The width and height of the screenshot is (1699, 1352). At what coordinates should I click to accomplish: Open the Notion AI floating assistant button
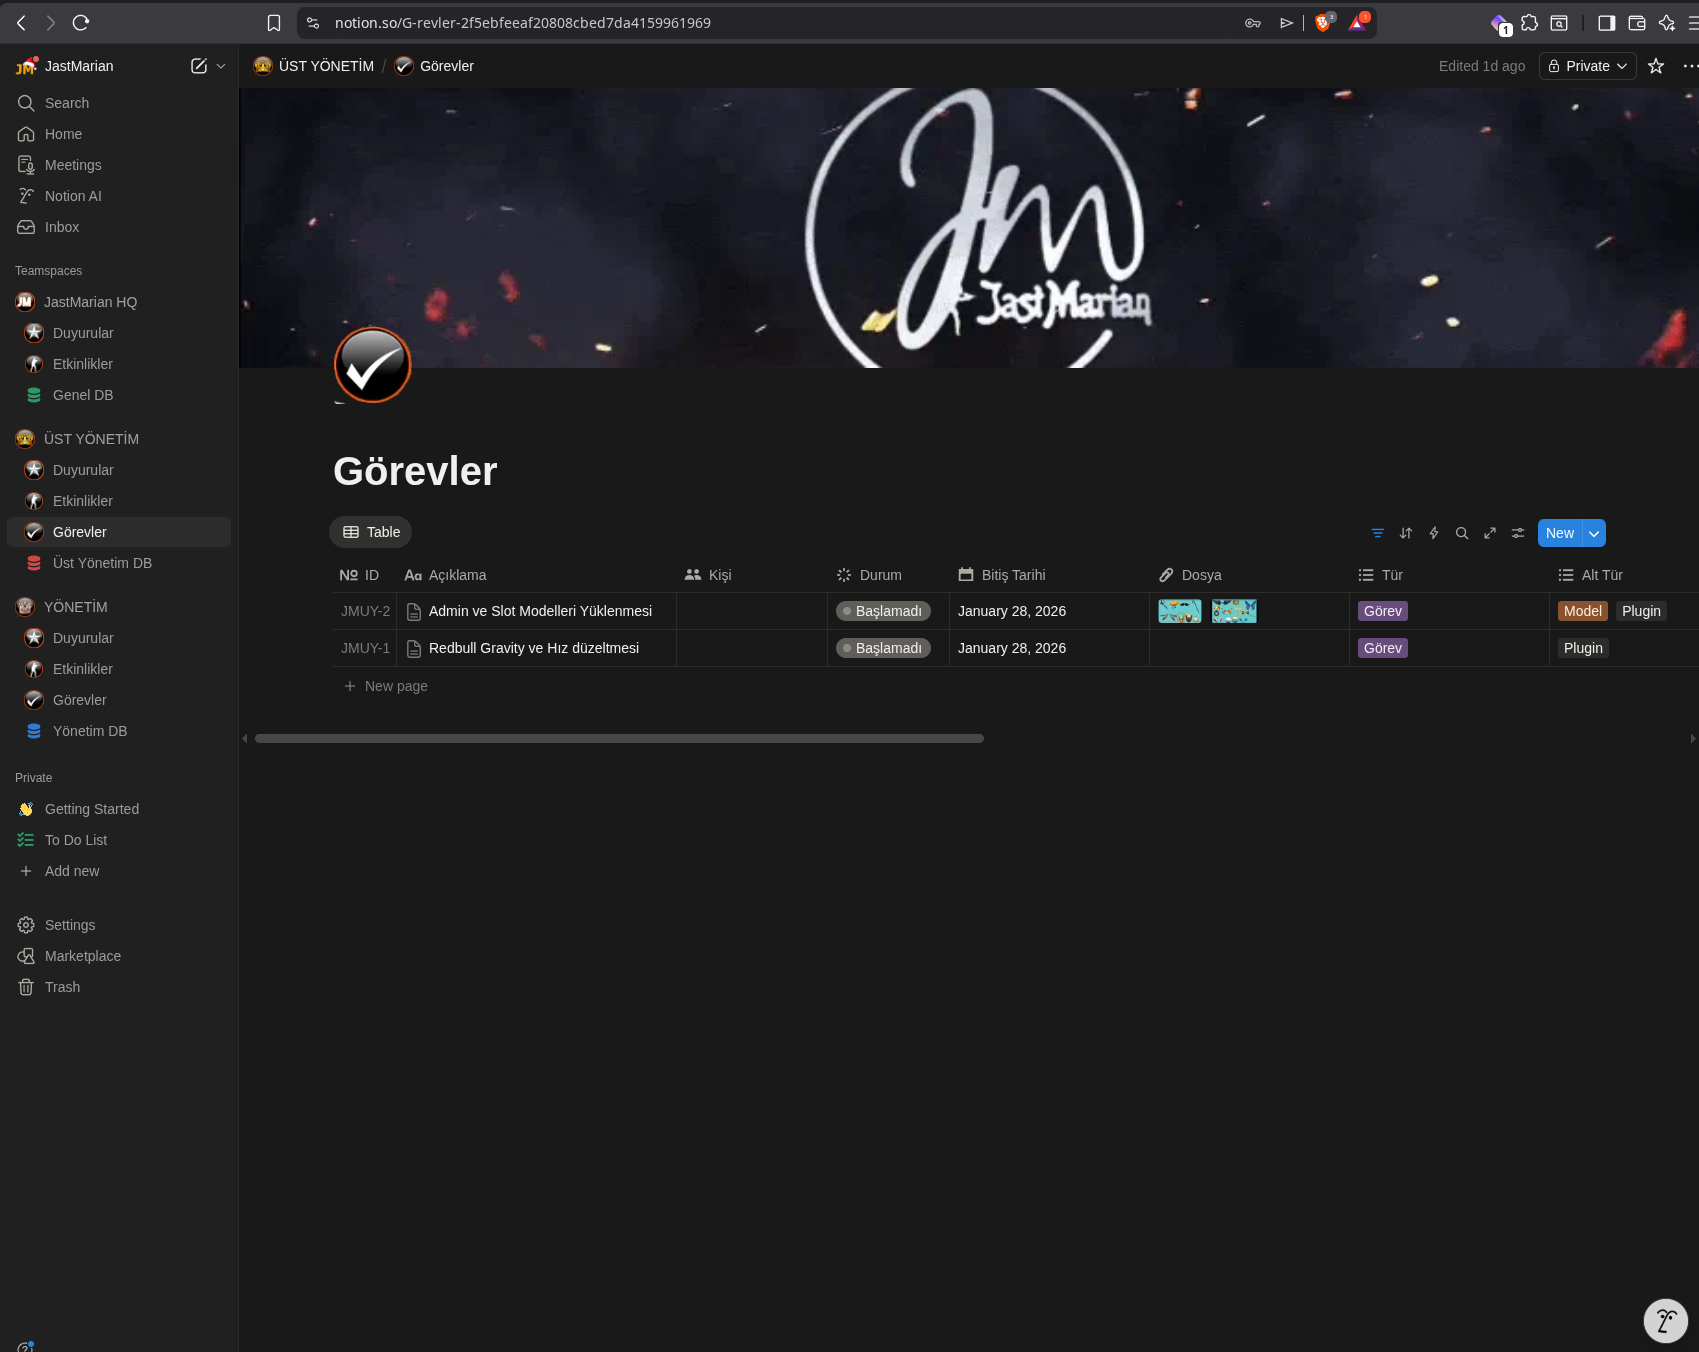click(1666, 1321)
